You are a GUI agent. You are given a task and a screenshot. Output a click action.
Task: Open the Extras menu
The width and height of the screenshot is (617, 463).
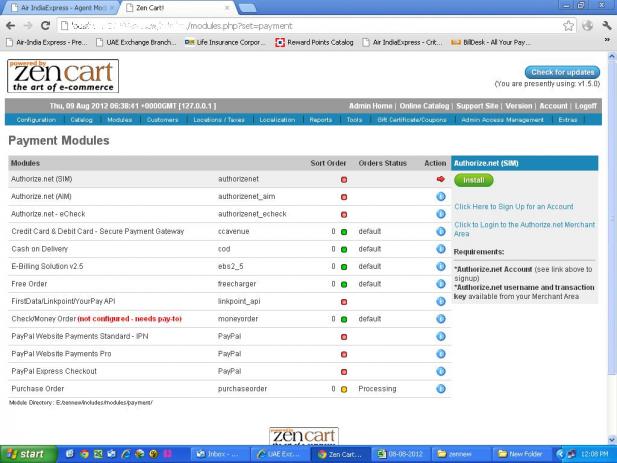point(567,120)
